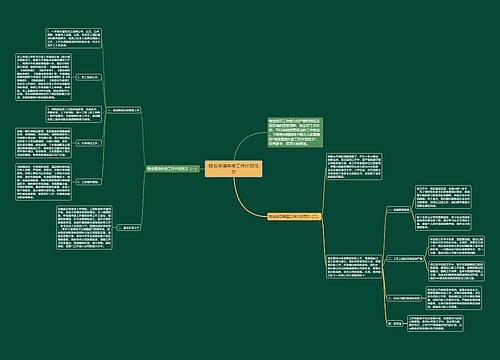Open the light green intro paragraph node
The width and height of the screenshot is (500, 360).
(295, 132)
